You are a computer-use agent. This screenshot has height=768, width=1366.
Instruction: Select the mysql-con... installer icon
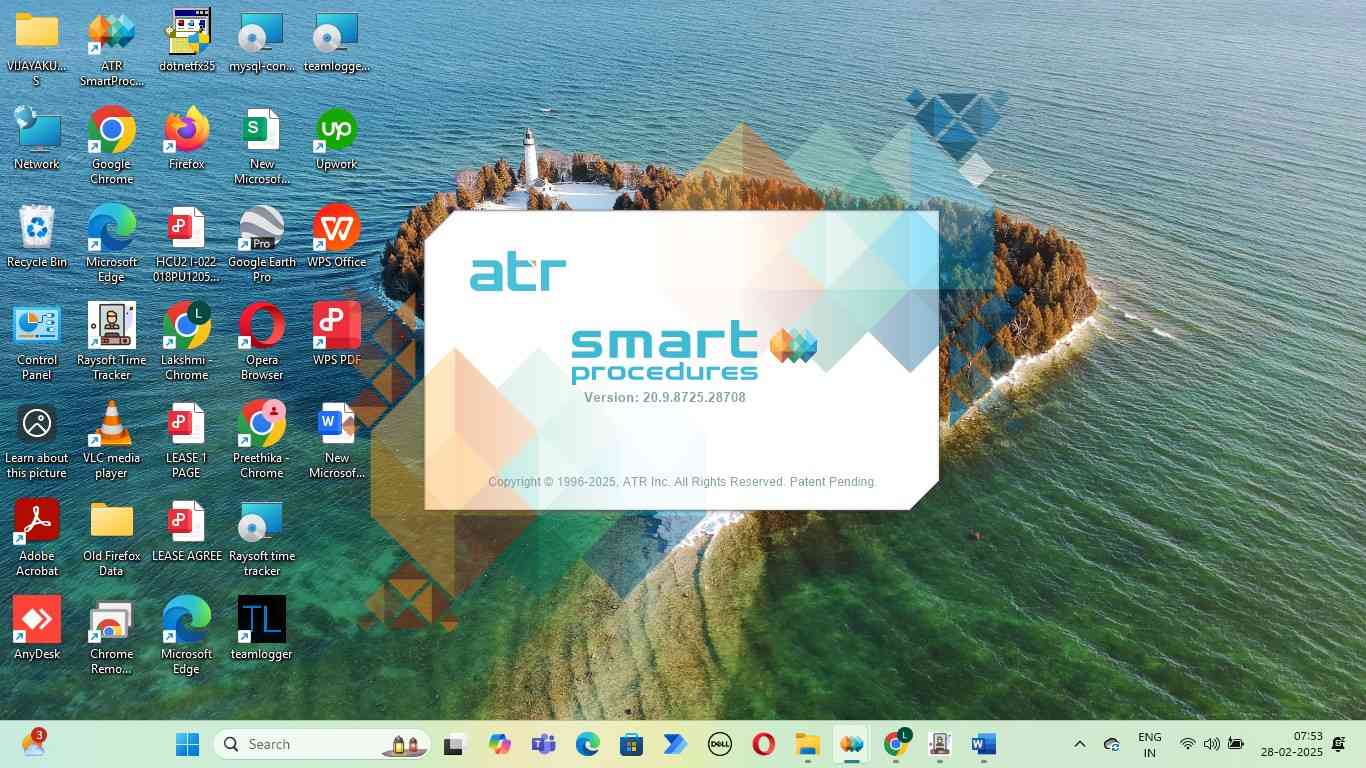[x=262, y=41]
